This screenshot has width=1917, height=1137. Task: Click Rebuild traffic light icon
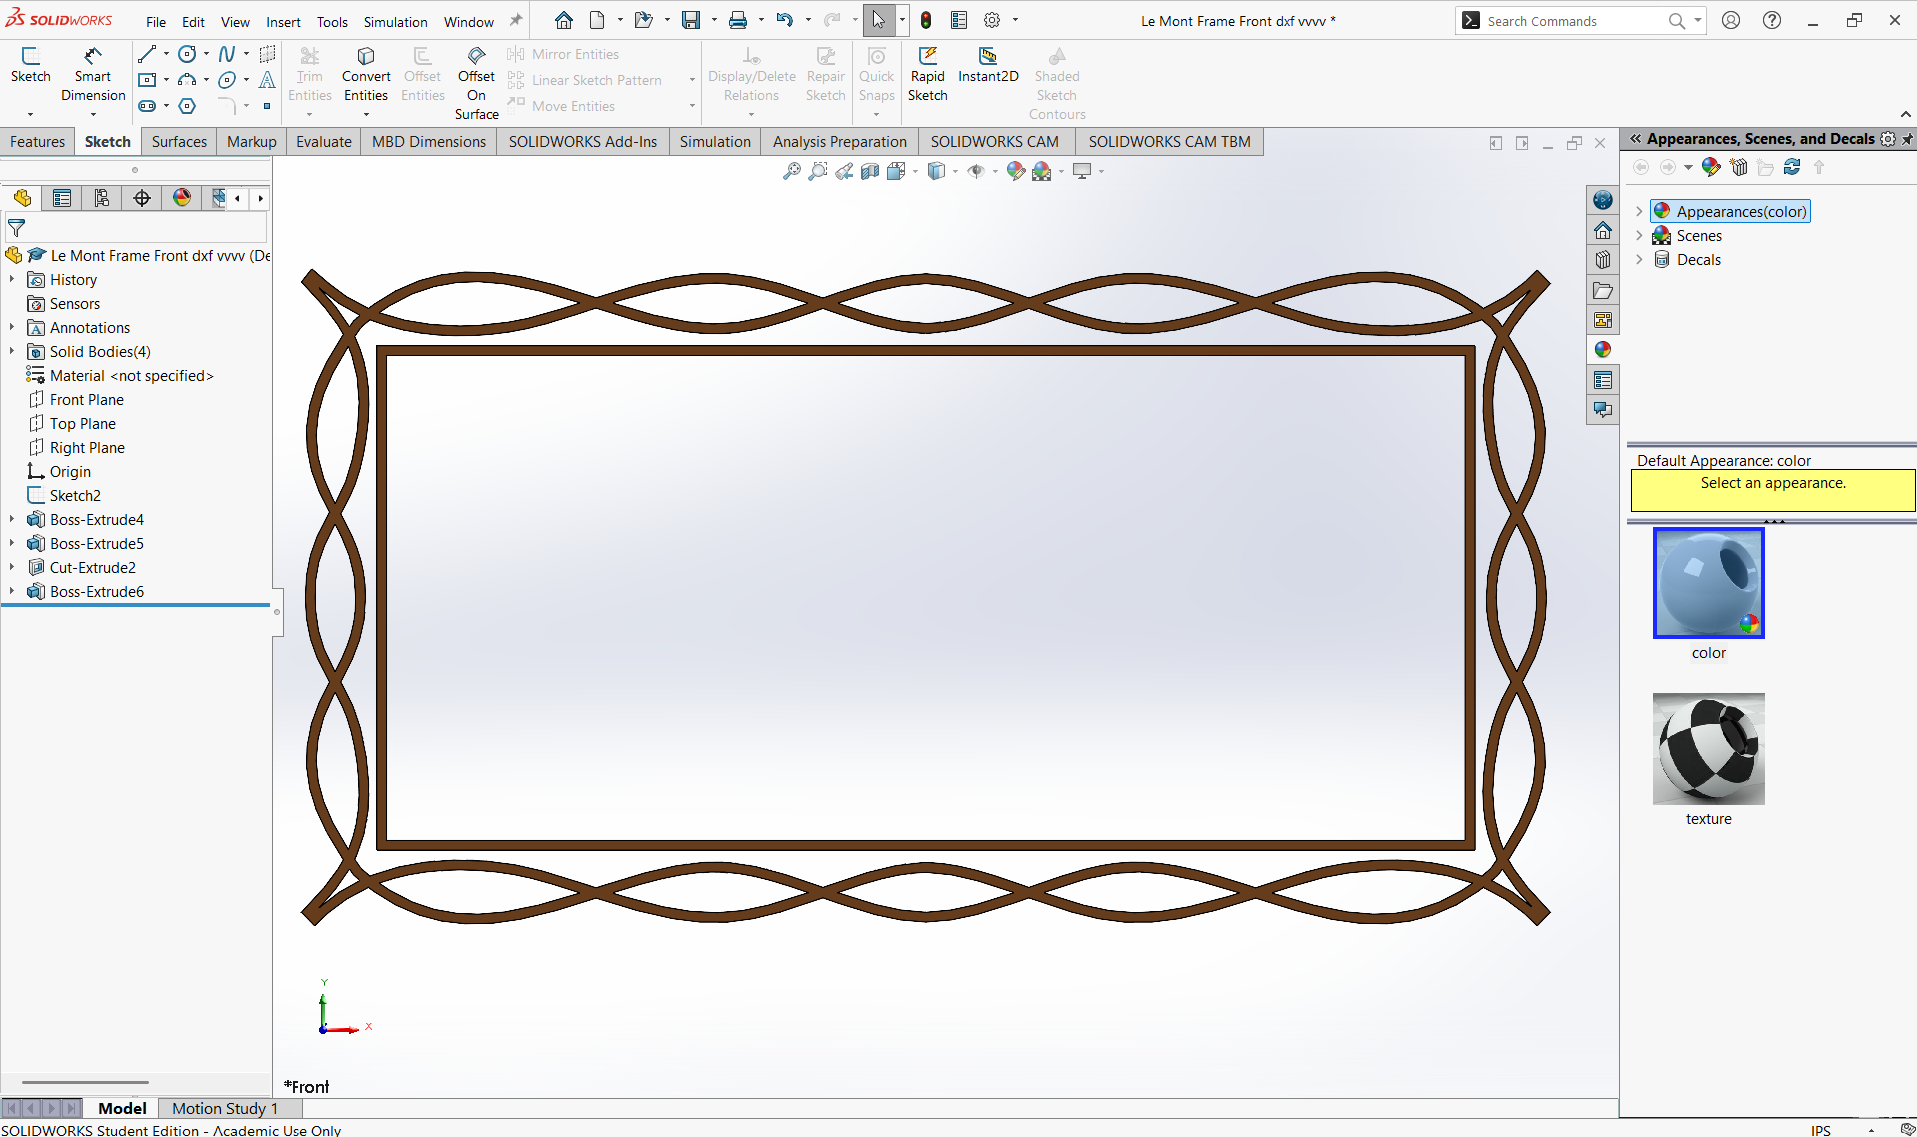pyautogui.click(x=926, y=20)
